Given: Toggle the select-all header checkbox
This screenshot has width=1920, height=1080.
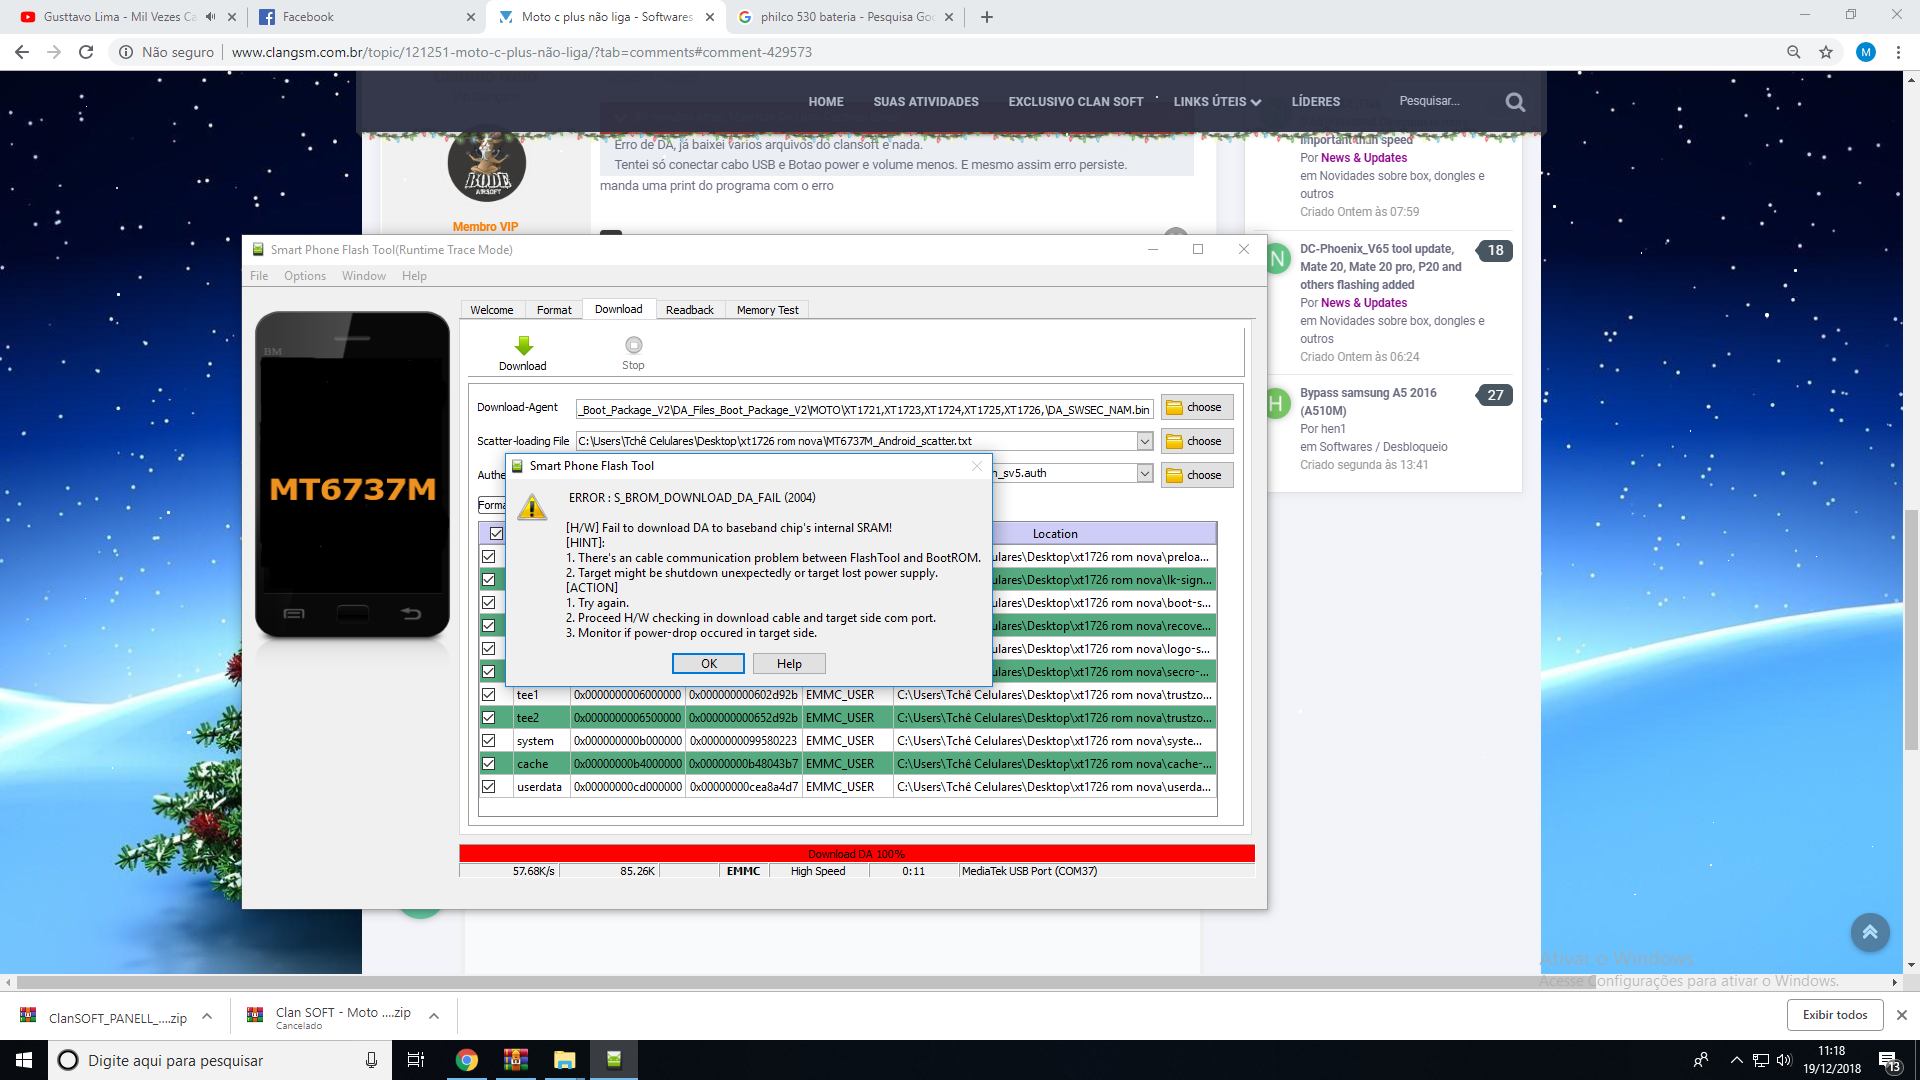Looking at the screenshot, I should point(496,533).
